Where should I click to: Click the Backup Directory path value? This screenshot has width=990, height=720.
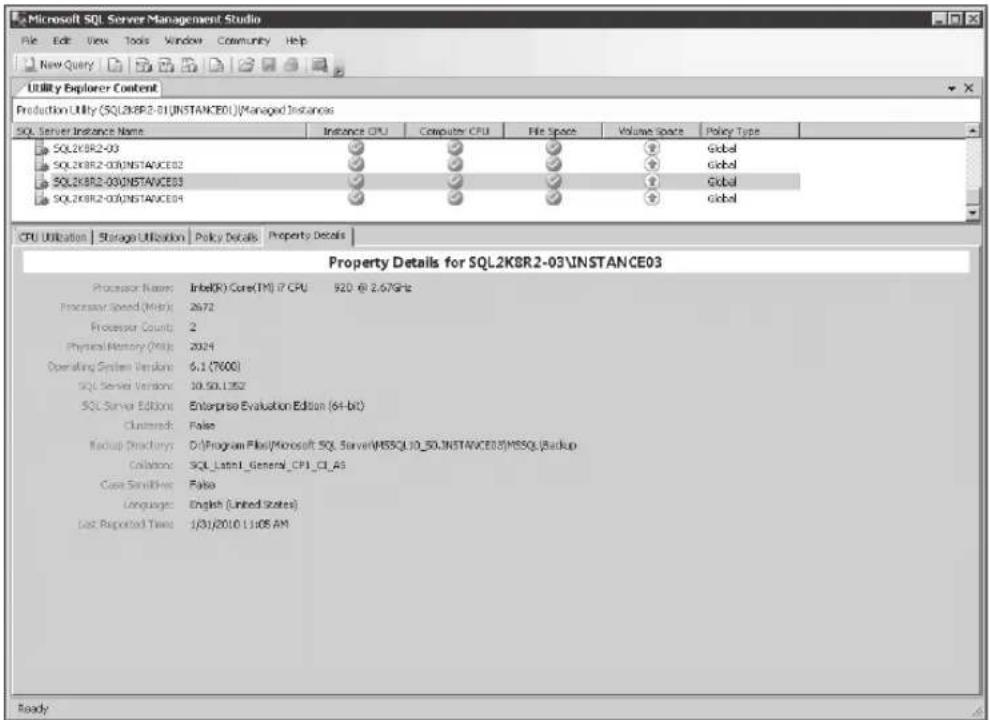pos(383,445)
